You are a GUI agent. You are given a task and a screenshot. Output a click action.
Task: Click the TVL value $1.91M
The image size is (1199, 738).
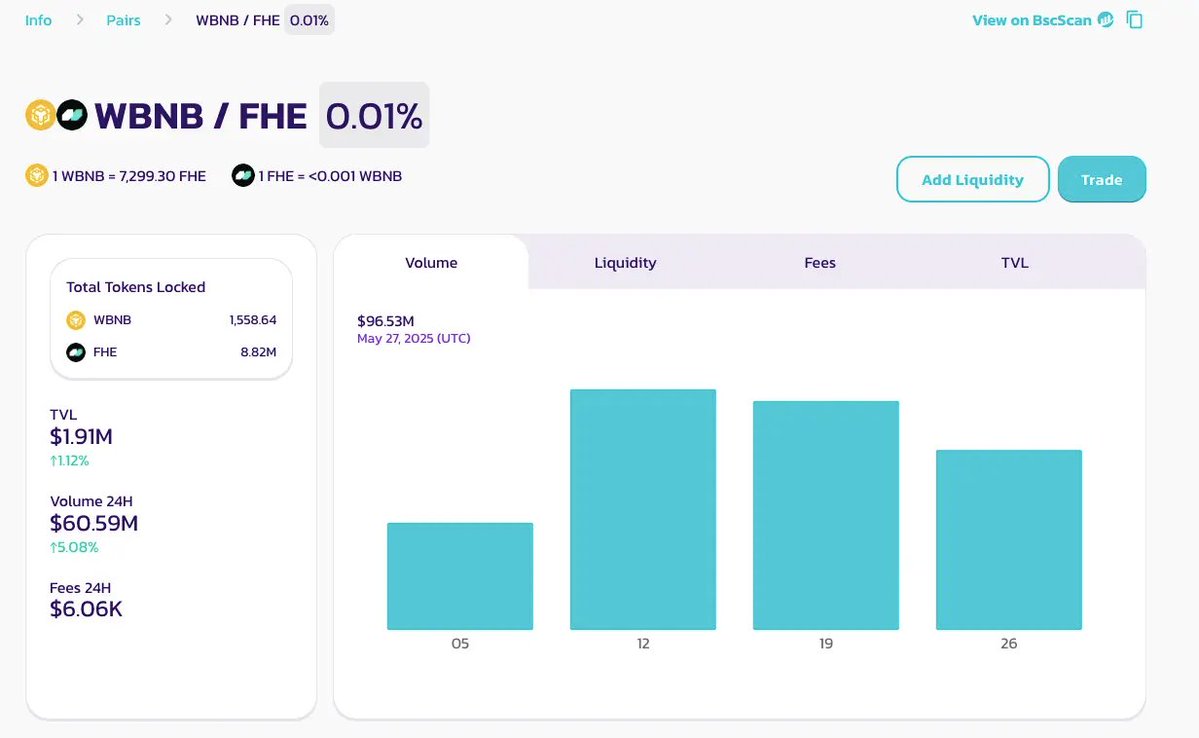pos(81,437)
